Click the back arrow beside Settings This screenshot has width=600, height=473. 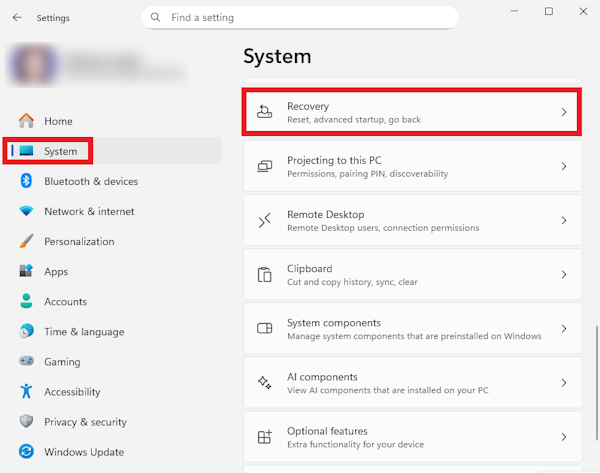(17, 18)
